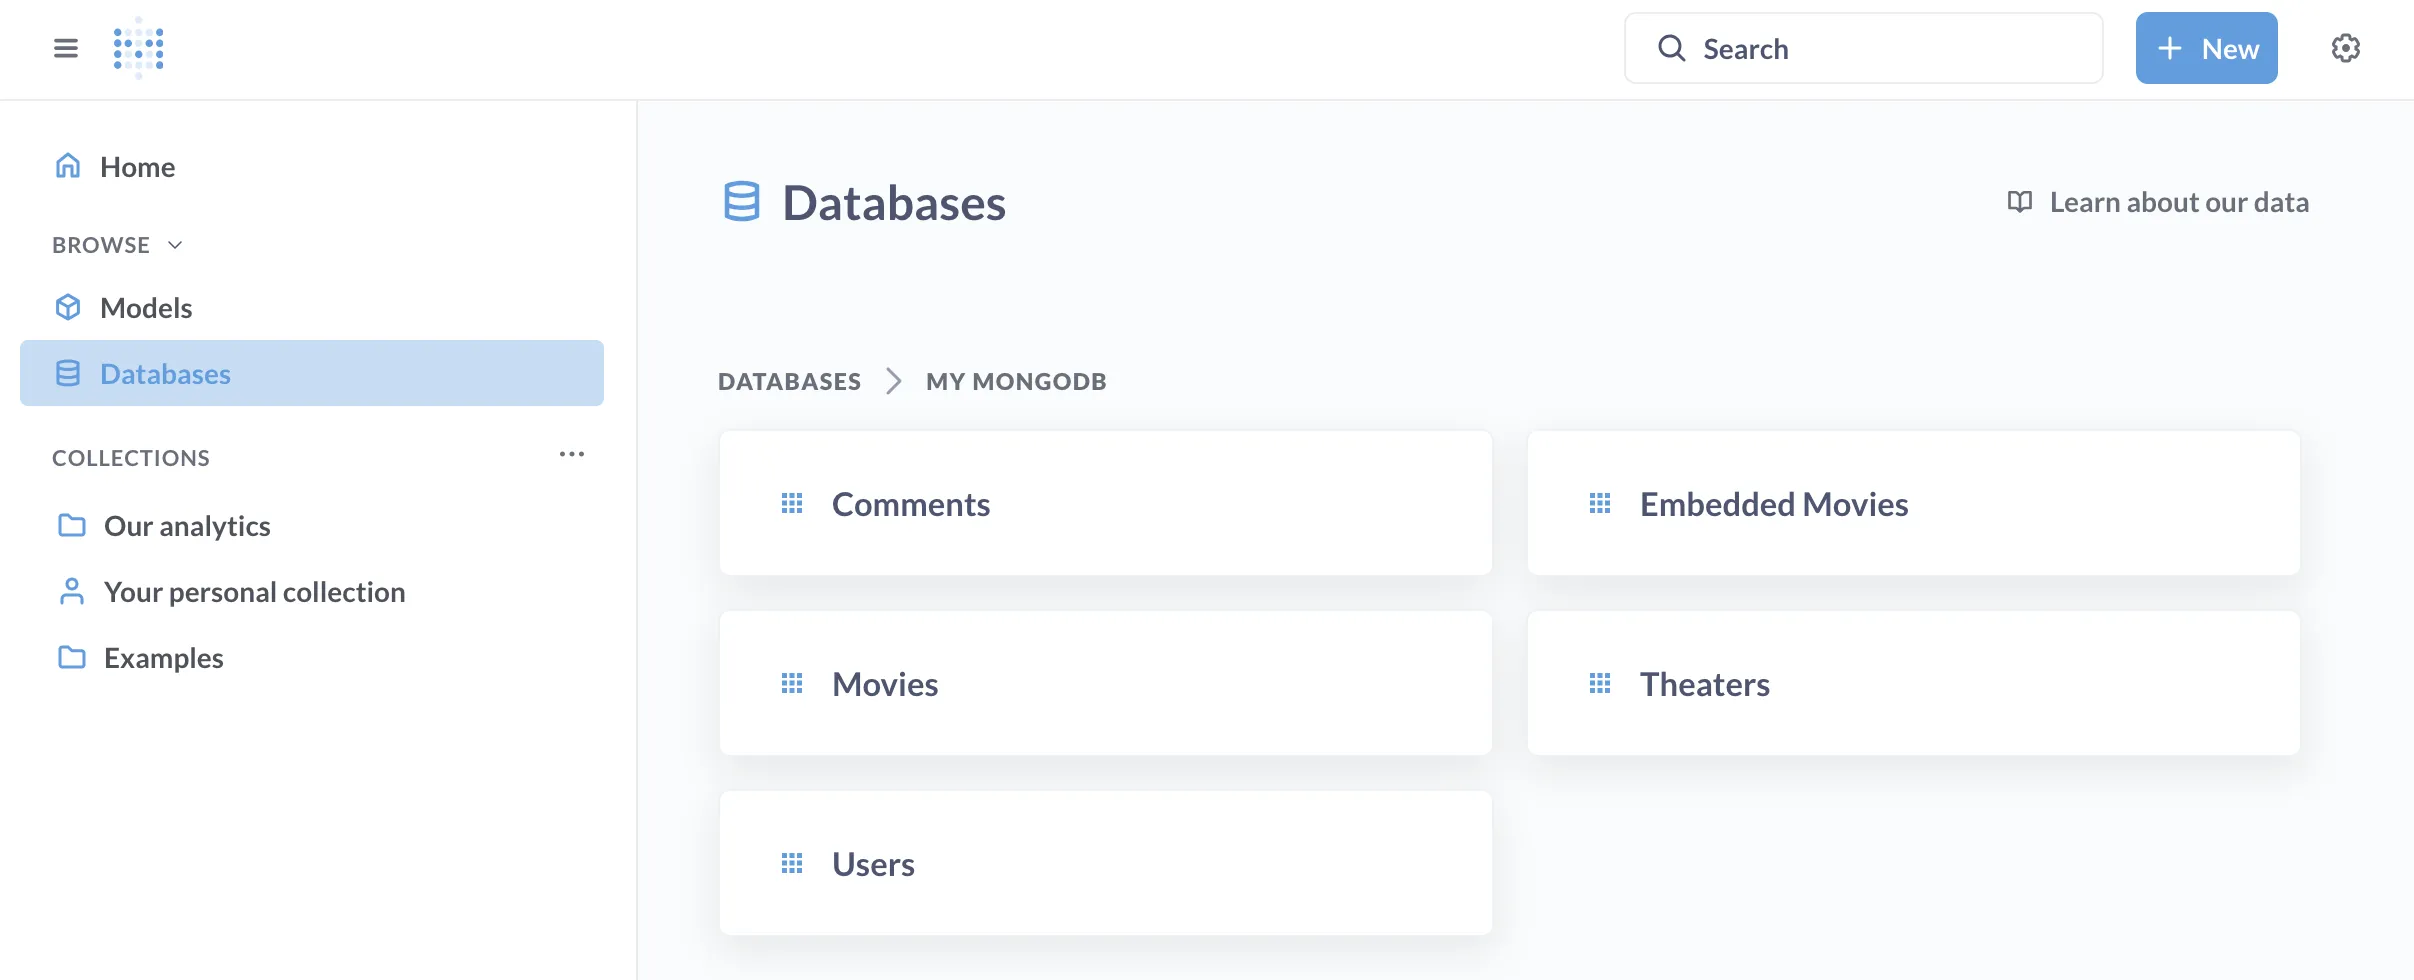Click the Search input field

[x=1862, y=47]
